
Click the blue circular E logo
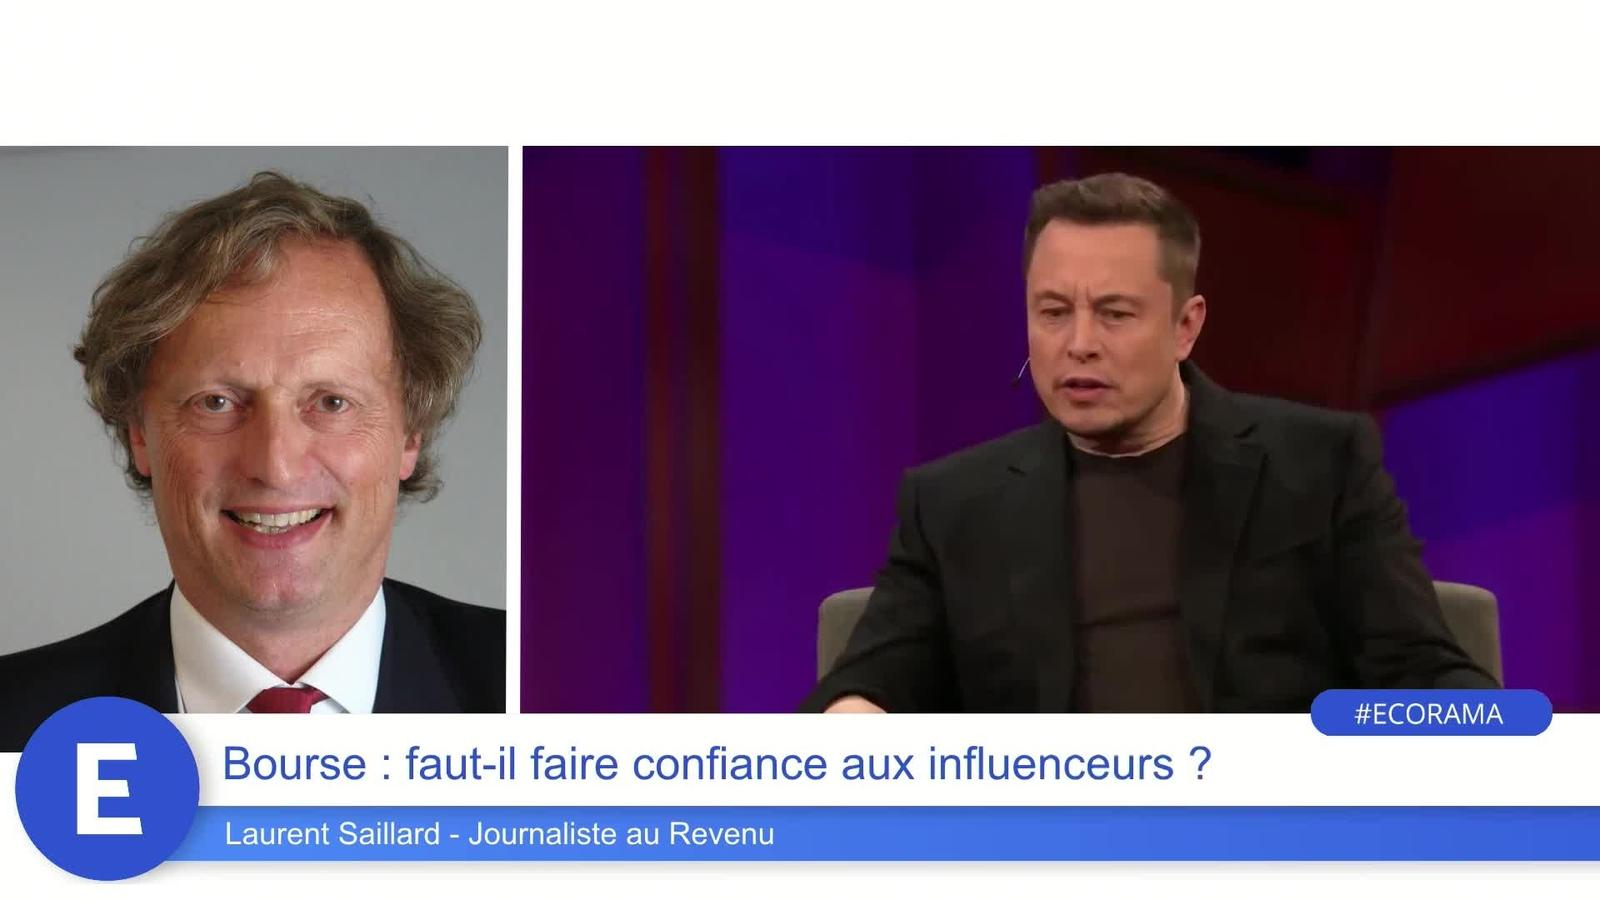click(107, 789)
